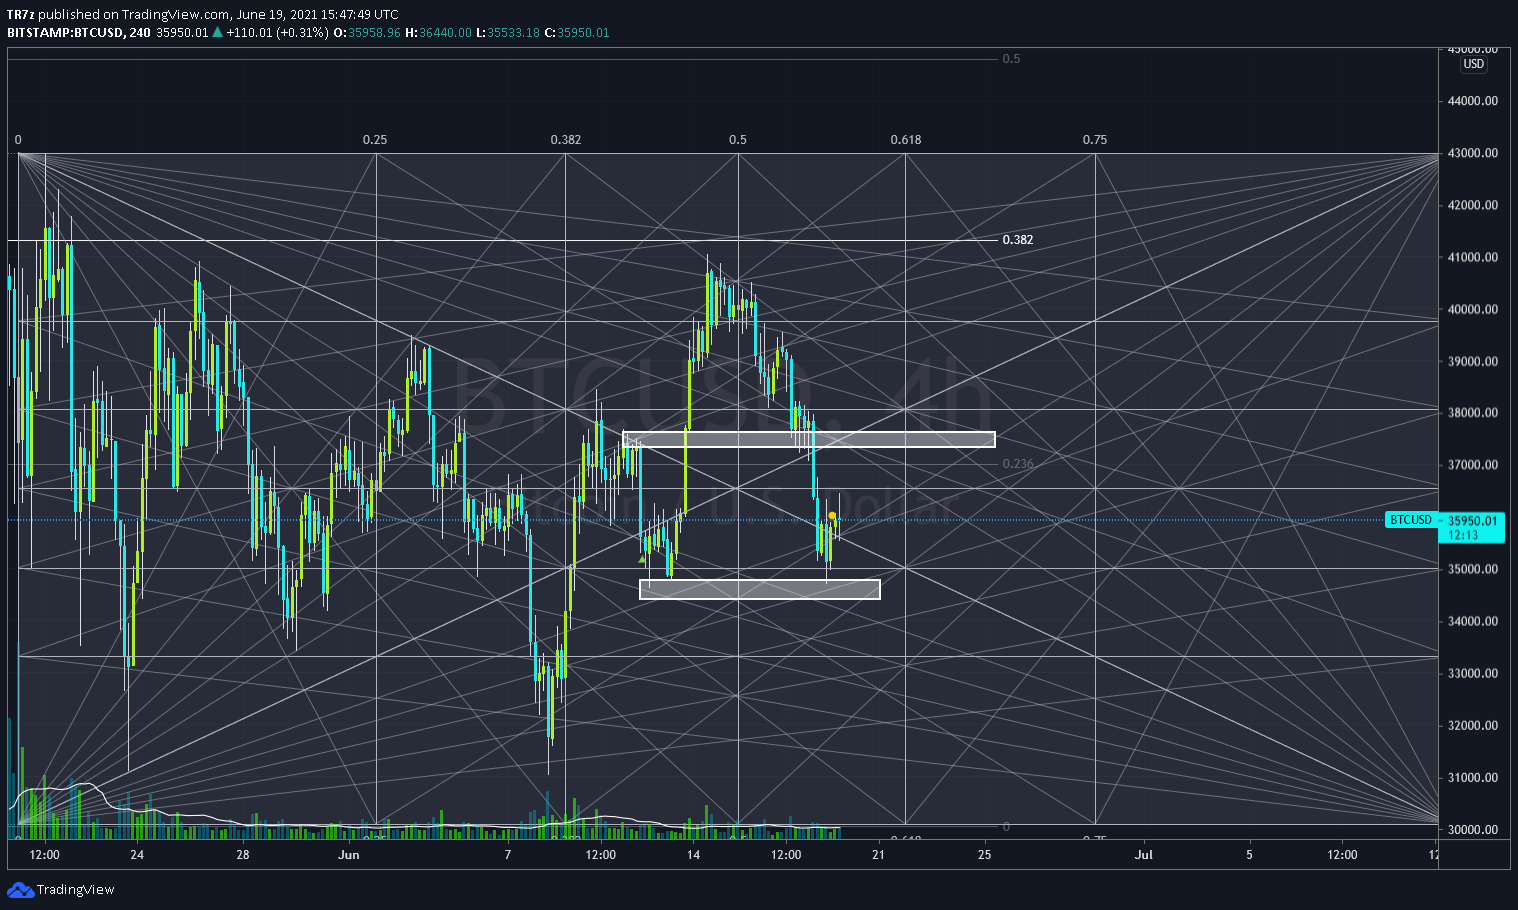Click the low value L:35533.18
Image resolution: width=1518 pixels, height=910 pixels.
507,33
